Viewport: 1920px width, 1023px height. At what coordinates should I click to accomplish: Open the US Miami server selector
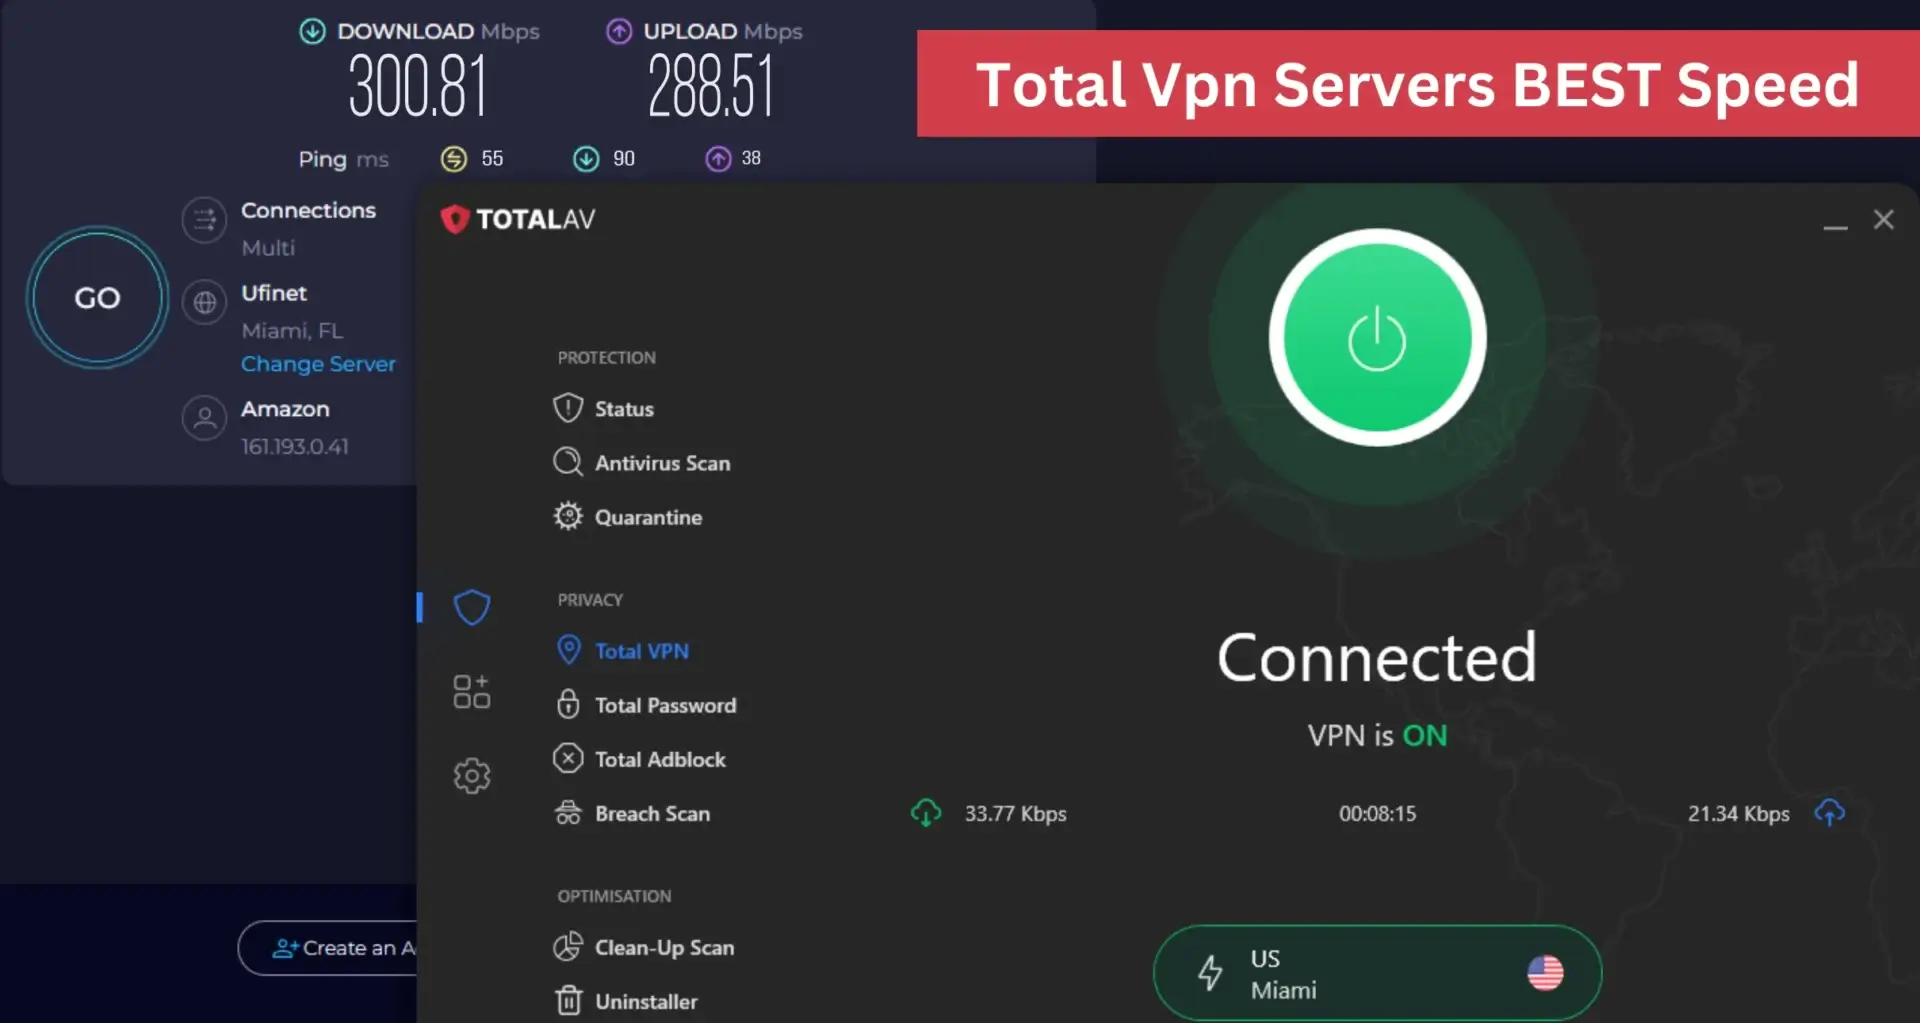pos(1377,973)
